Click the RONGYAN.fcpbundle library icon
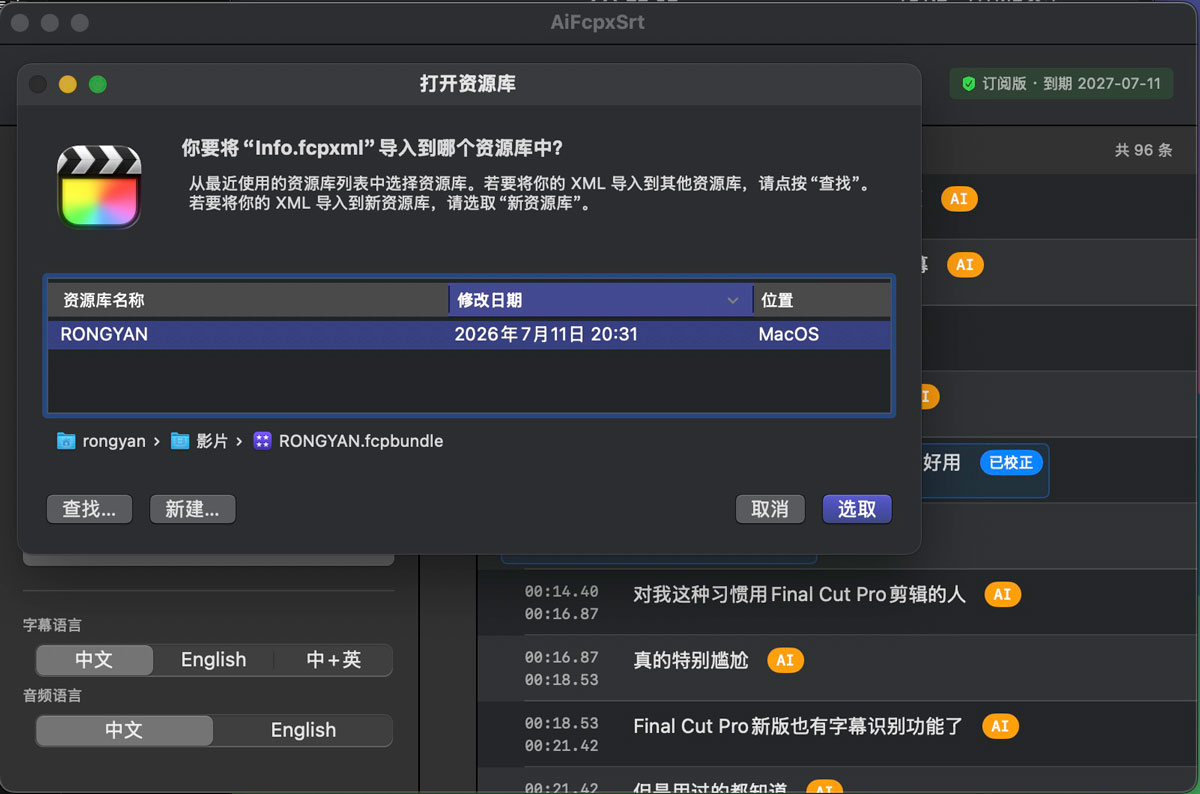The image size is (1200, 794). coord(262,441)
